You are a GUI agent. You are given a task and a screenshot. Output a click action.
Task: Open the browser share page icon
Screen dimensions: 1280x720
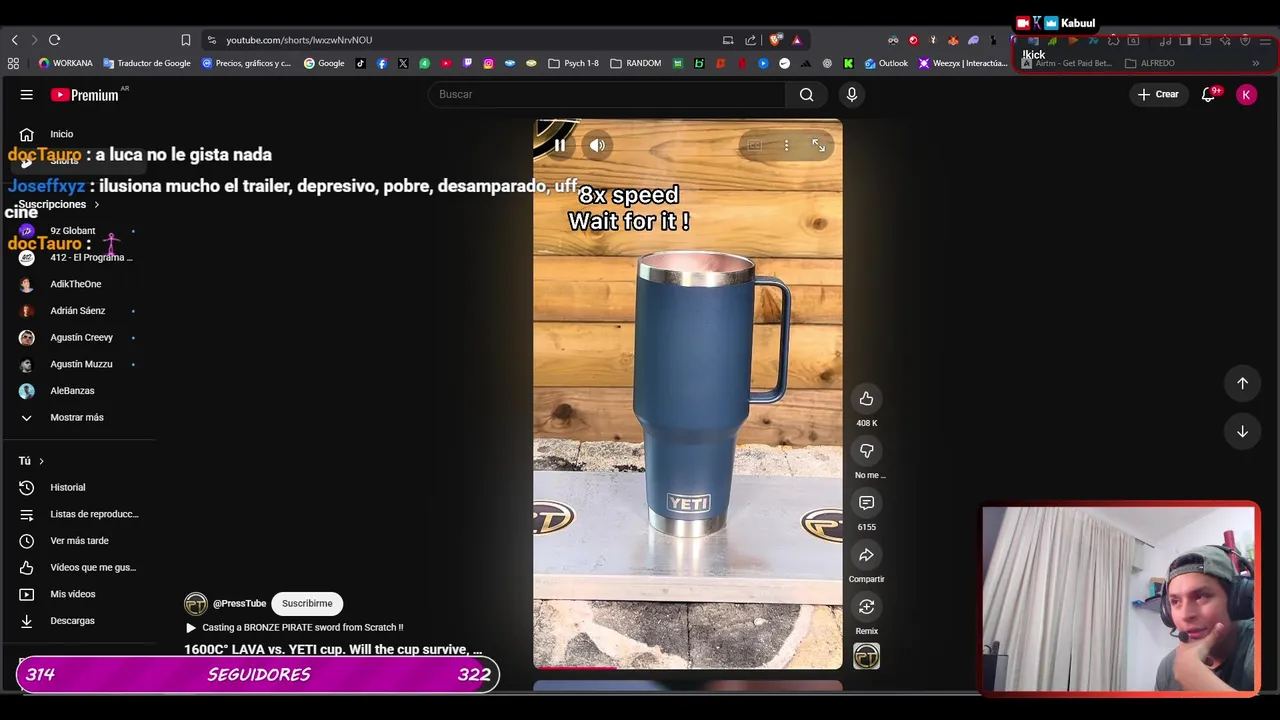(750, 40)
